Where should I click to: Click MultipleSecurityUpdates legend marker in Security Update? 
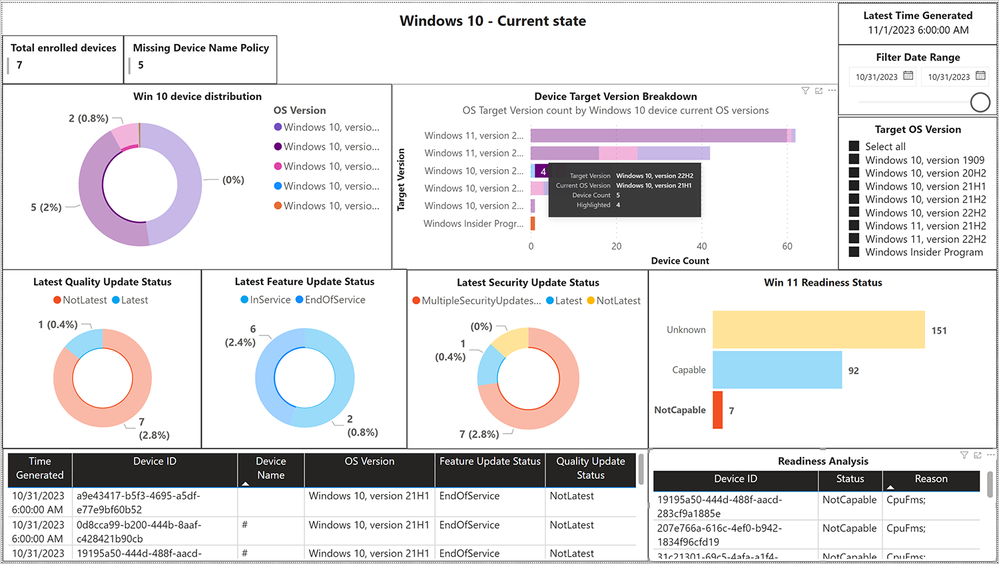(416, 301)
